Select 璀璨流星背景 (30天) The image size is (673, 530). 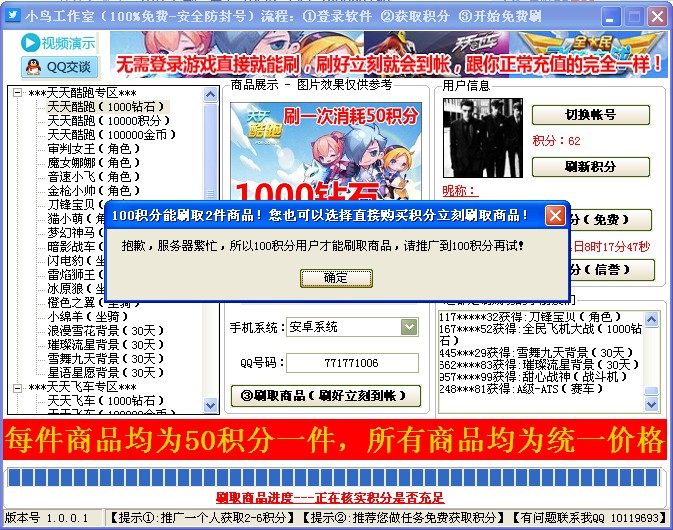coord(106,345)
